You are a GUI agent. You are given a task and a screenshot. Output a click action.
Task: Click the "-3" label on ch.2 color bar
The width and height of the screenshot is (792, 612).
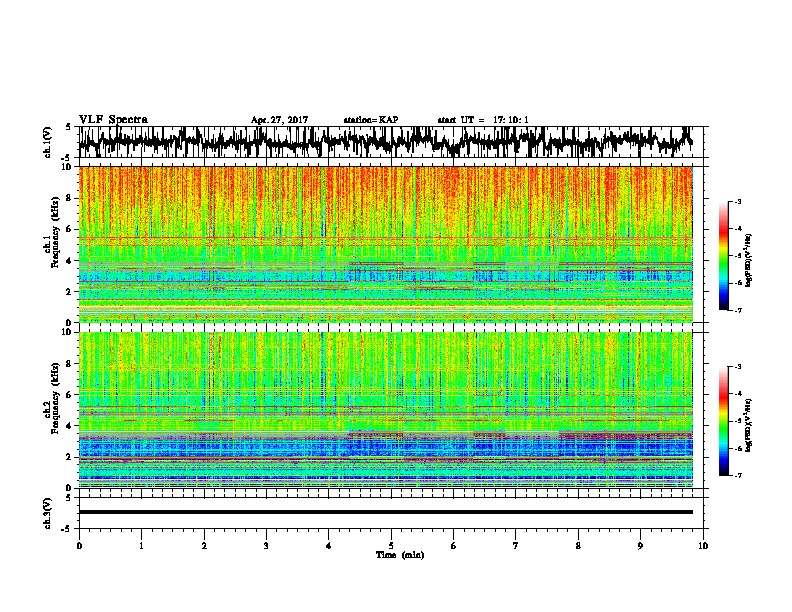coord(737,367)
